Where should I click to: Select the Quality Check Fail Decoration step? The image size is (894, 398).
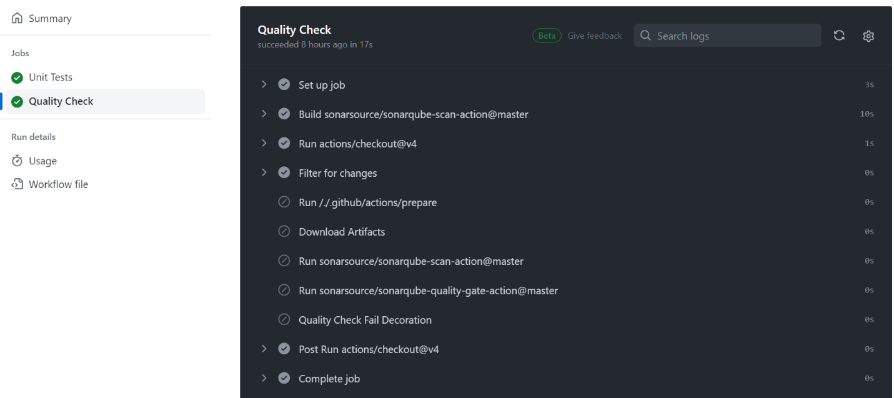566,320
